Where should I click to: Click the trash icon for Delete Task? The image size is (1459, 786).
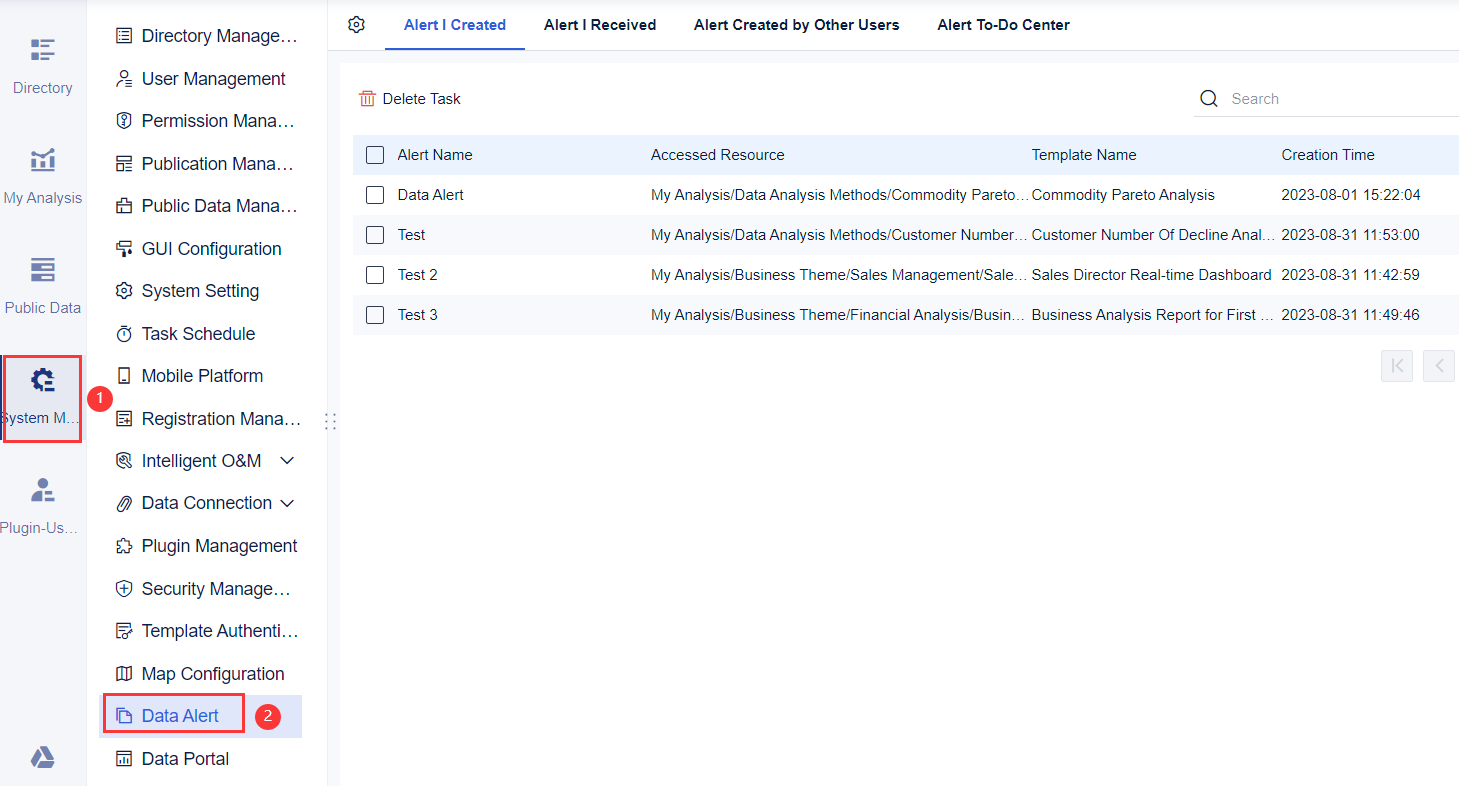(369, 98)
